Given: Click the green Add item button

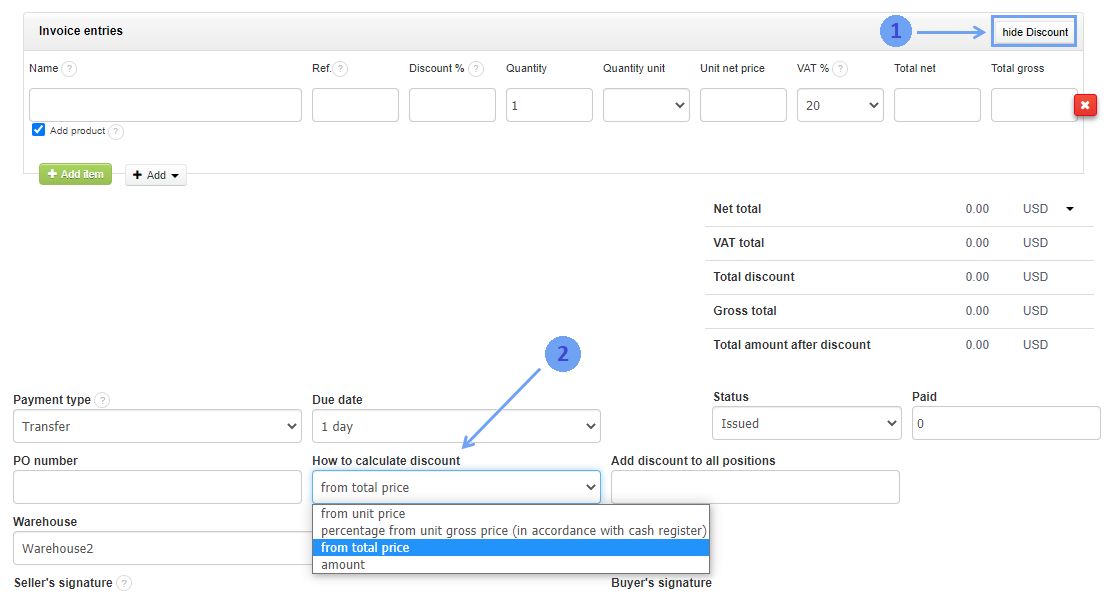Looking at the screenshot, I should tap(75, 174).
